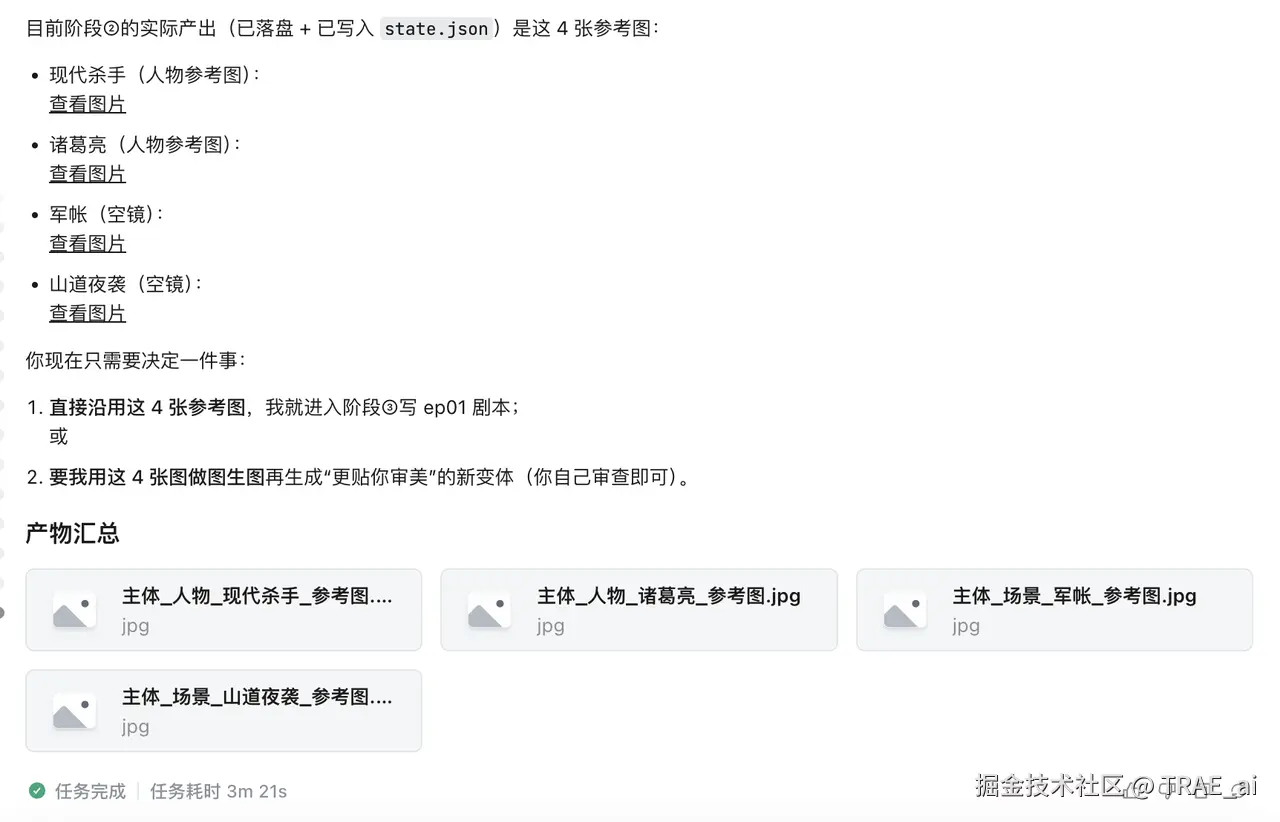The height and width of the screenshot is (822, 1280).
Task: Open the 主体_人物_诸葛亮_参考图.jpg file name
Action: click(x=669, y=596)
